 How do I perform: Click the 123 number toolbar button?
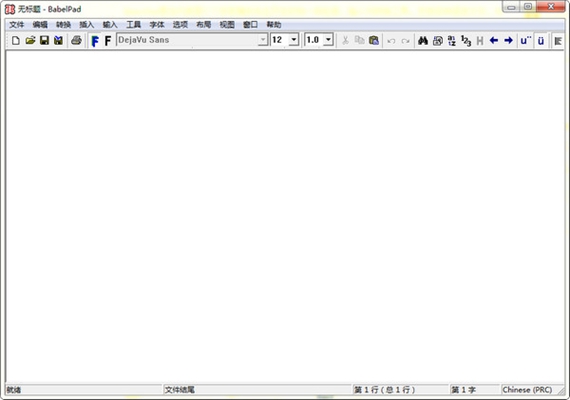(x=466, y=40)
